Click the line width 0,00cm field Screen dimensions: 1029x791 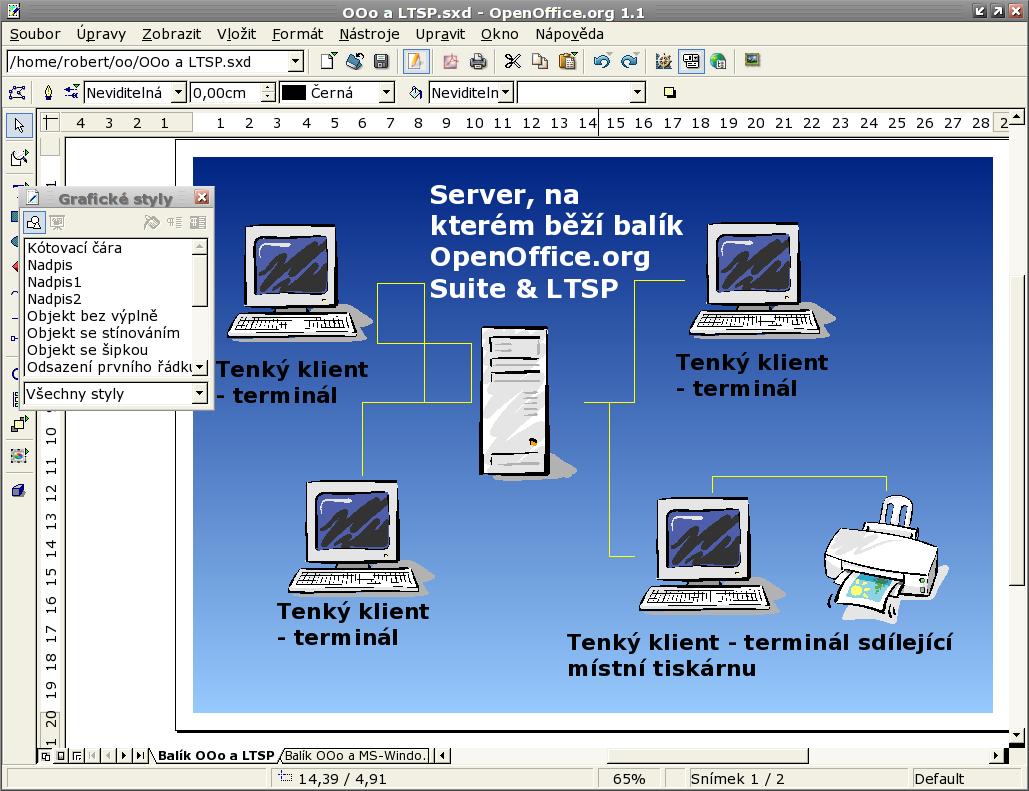click(x=225, y=93)
